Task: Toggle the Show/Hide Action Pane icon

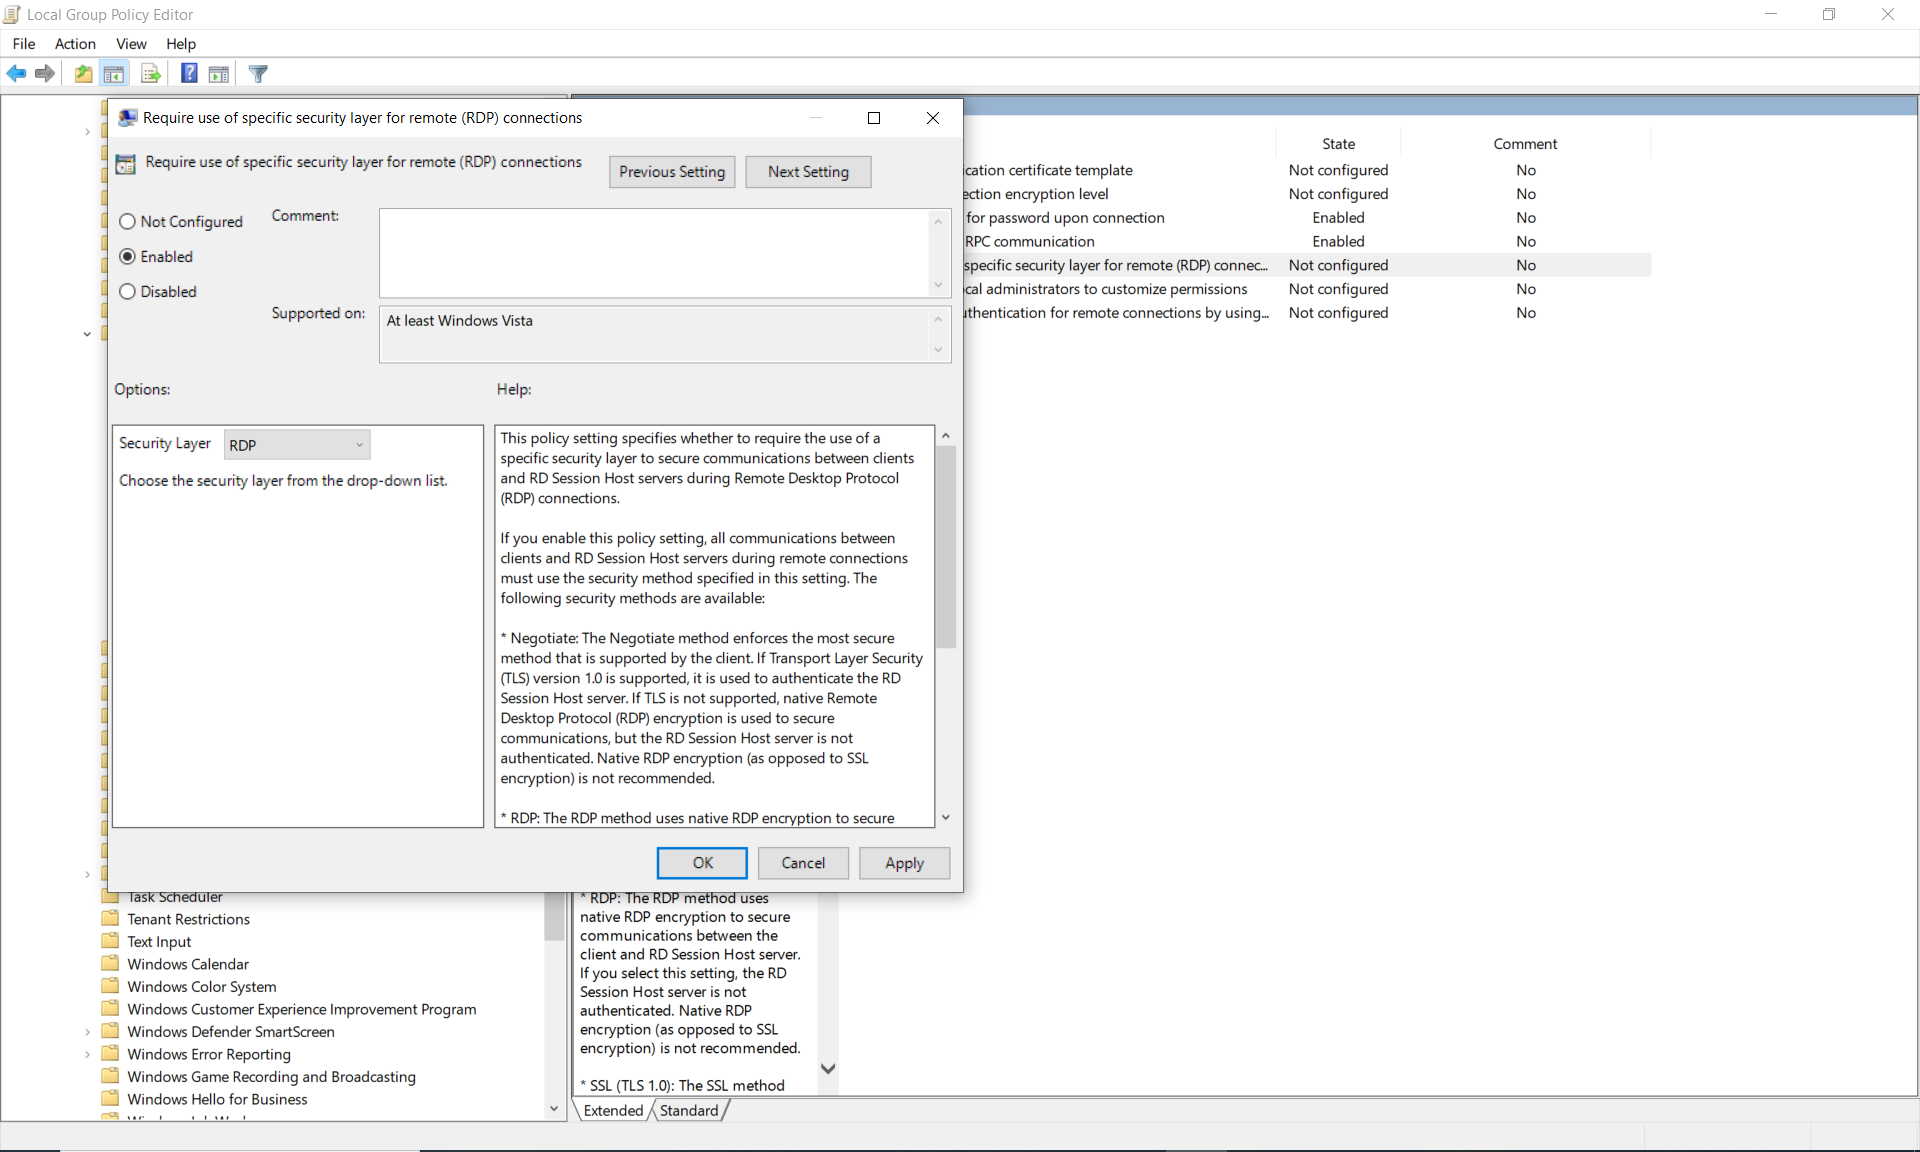Action: pyautogui.click(x=219, y=74)
